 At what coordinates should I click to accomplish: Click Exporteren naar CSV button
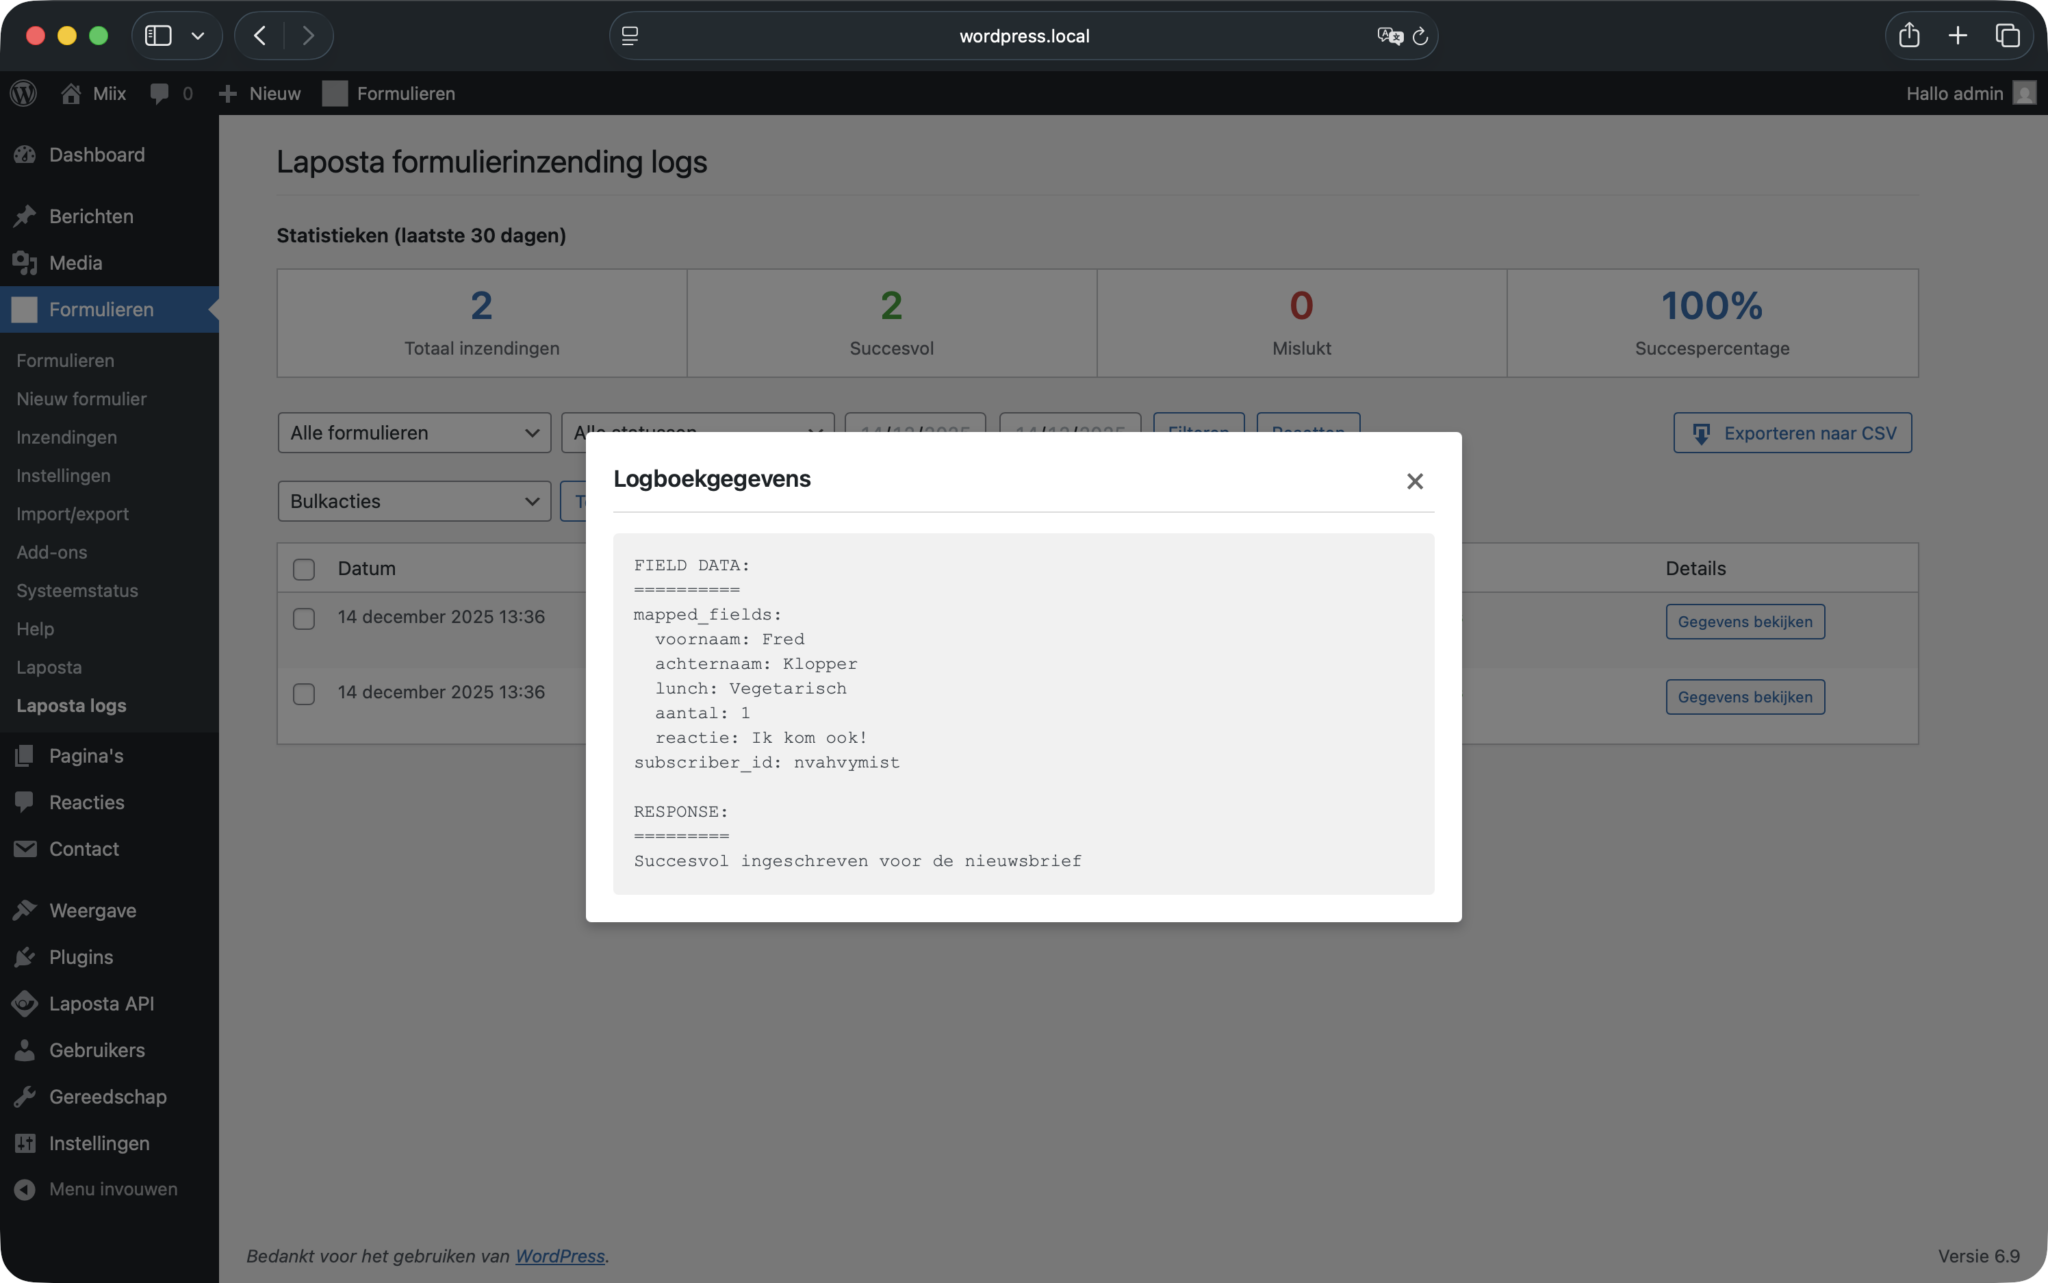coord(1792,433)
